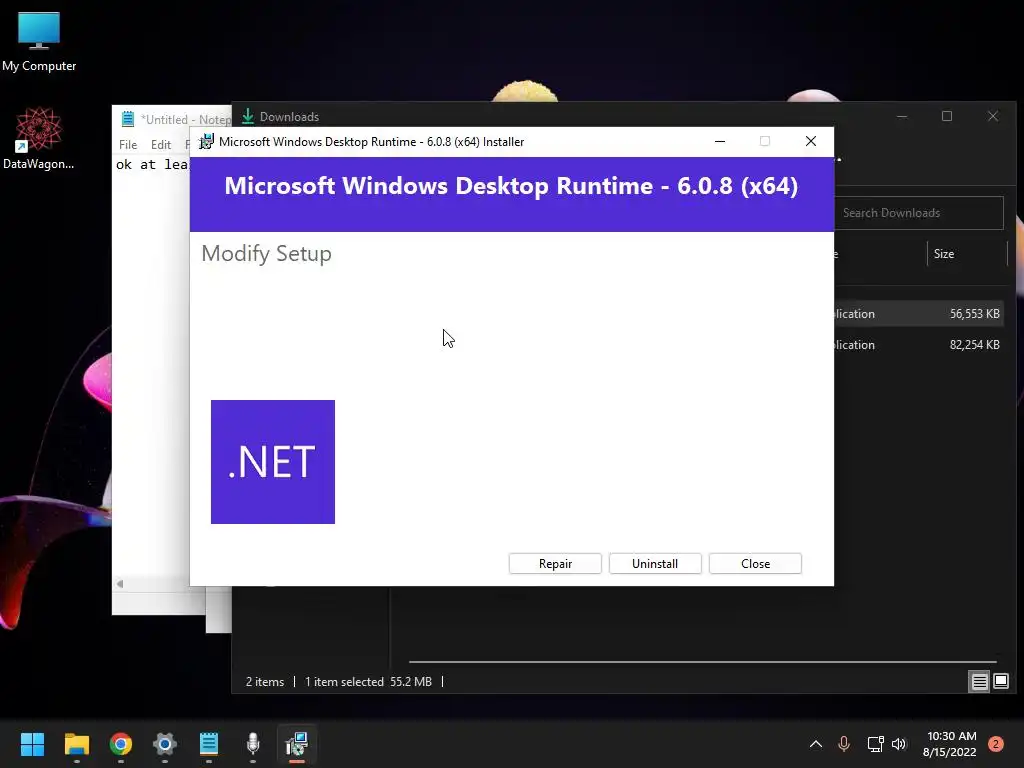Open the Edit menu in Notepad
This screenshot has width=1024, height=768.
tap(161, 144)
